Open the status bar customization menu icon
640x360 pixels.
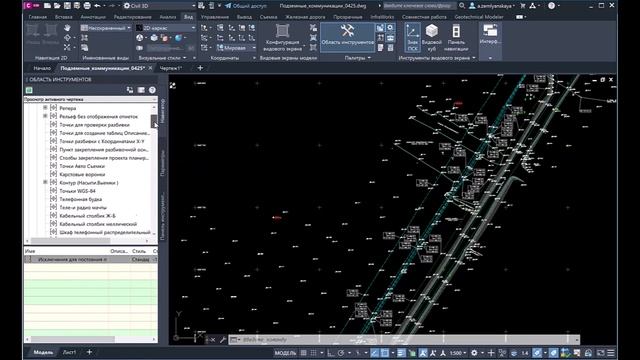(611, 353)
